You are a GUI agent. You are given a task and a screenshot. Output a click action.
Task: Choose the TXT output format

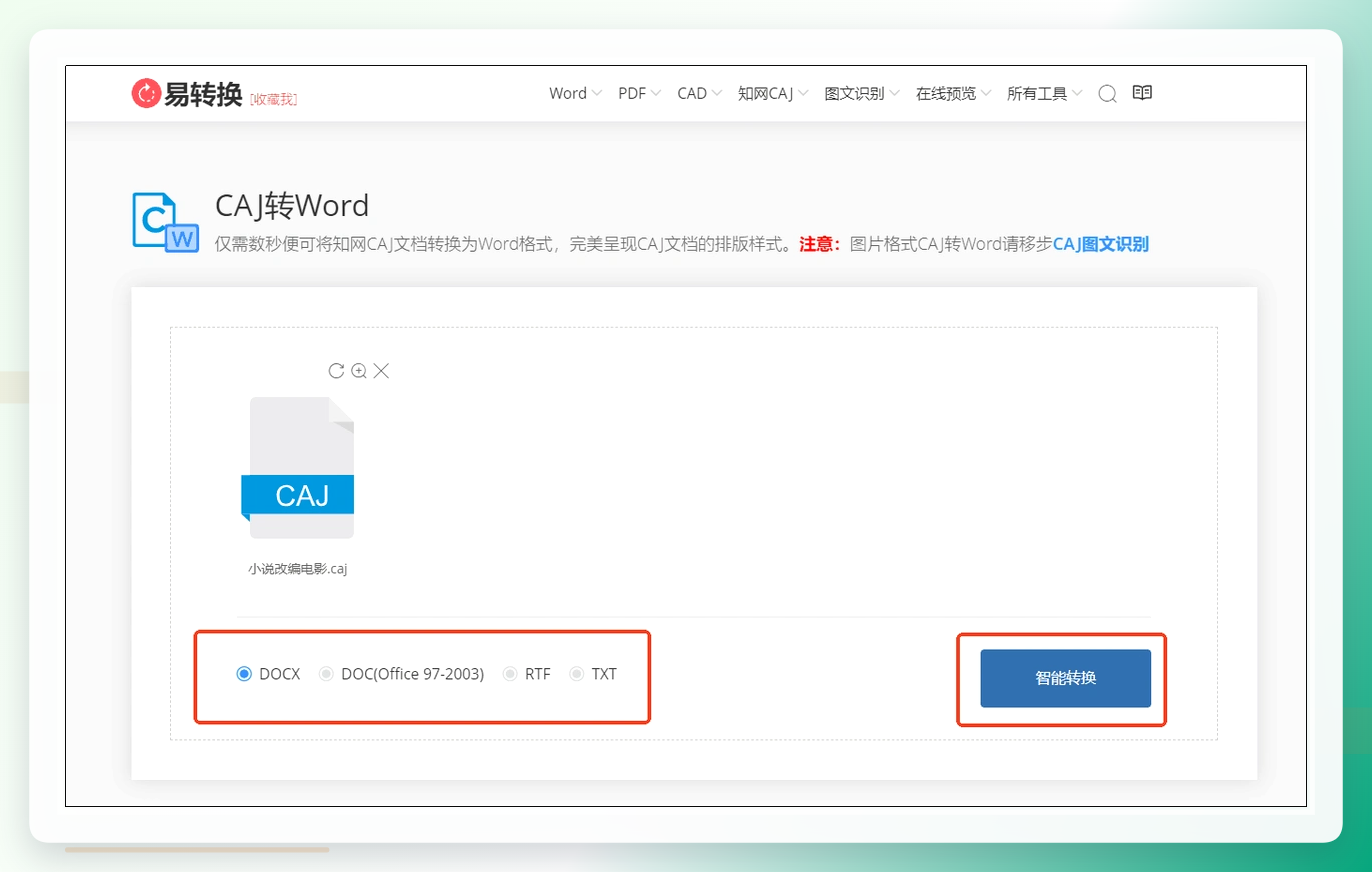[x=593, y=674]
